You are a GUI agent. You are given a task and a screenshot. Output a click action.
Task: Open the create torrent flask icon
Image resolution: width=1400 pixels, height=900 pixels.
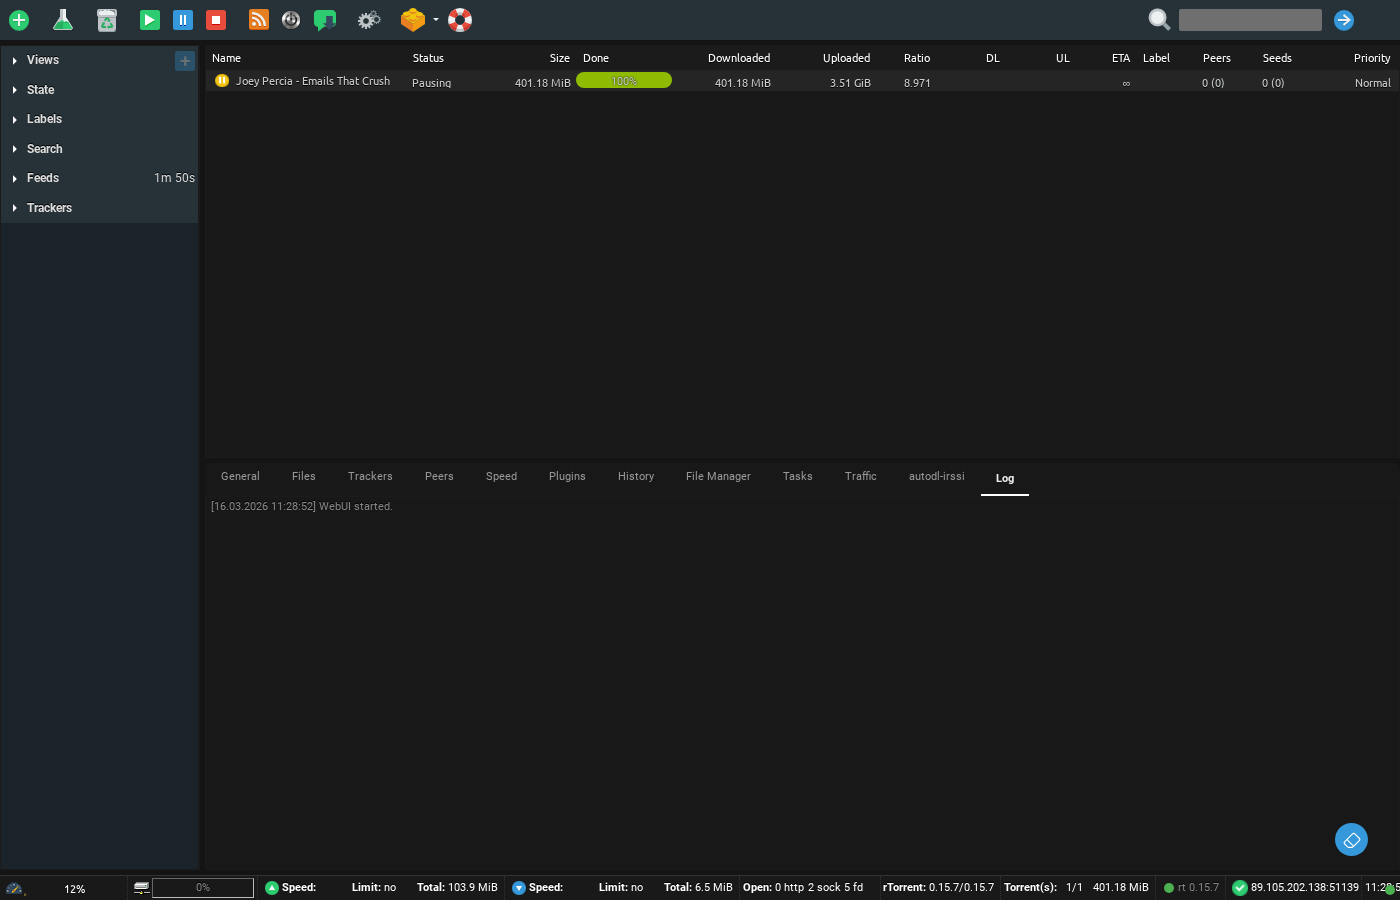(63, 20)
